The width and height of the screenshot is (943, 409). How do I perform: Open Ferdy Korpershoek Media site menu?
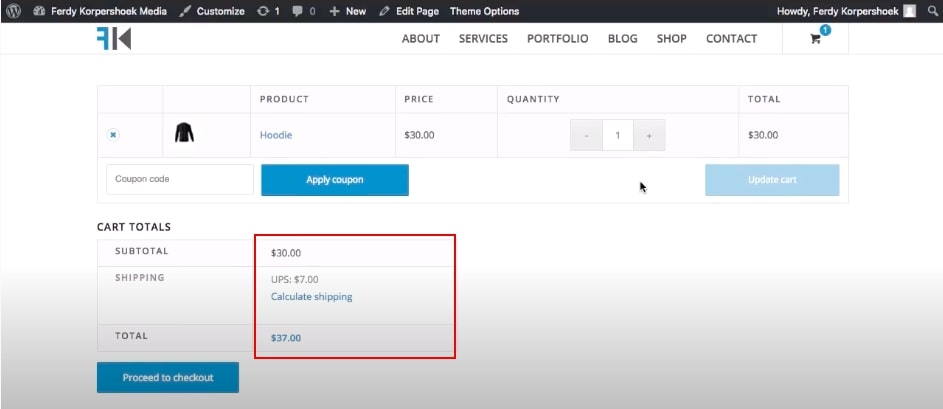click(100, 11)
